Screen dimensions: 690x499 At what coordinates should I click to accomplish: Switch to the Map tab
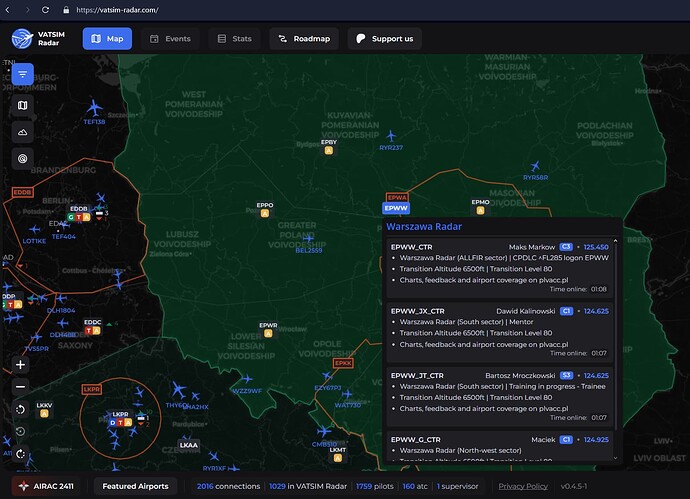pyautogui.click(x=107, y=39)
